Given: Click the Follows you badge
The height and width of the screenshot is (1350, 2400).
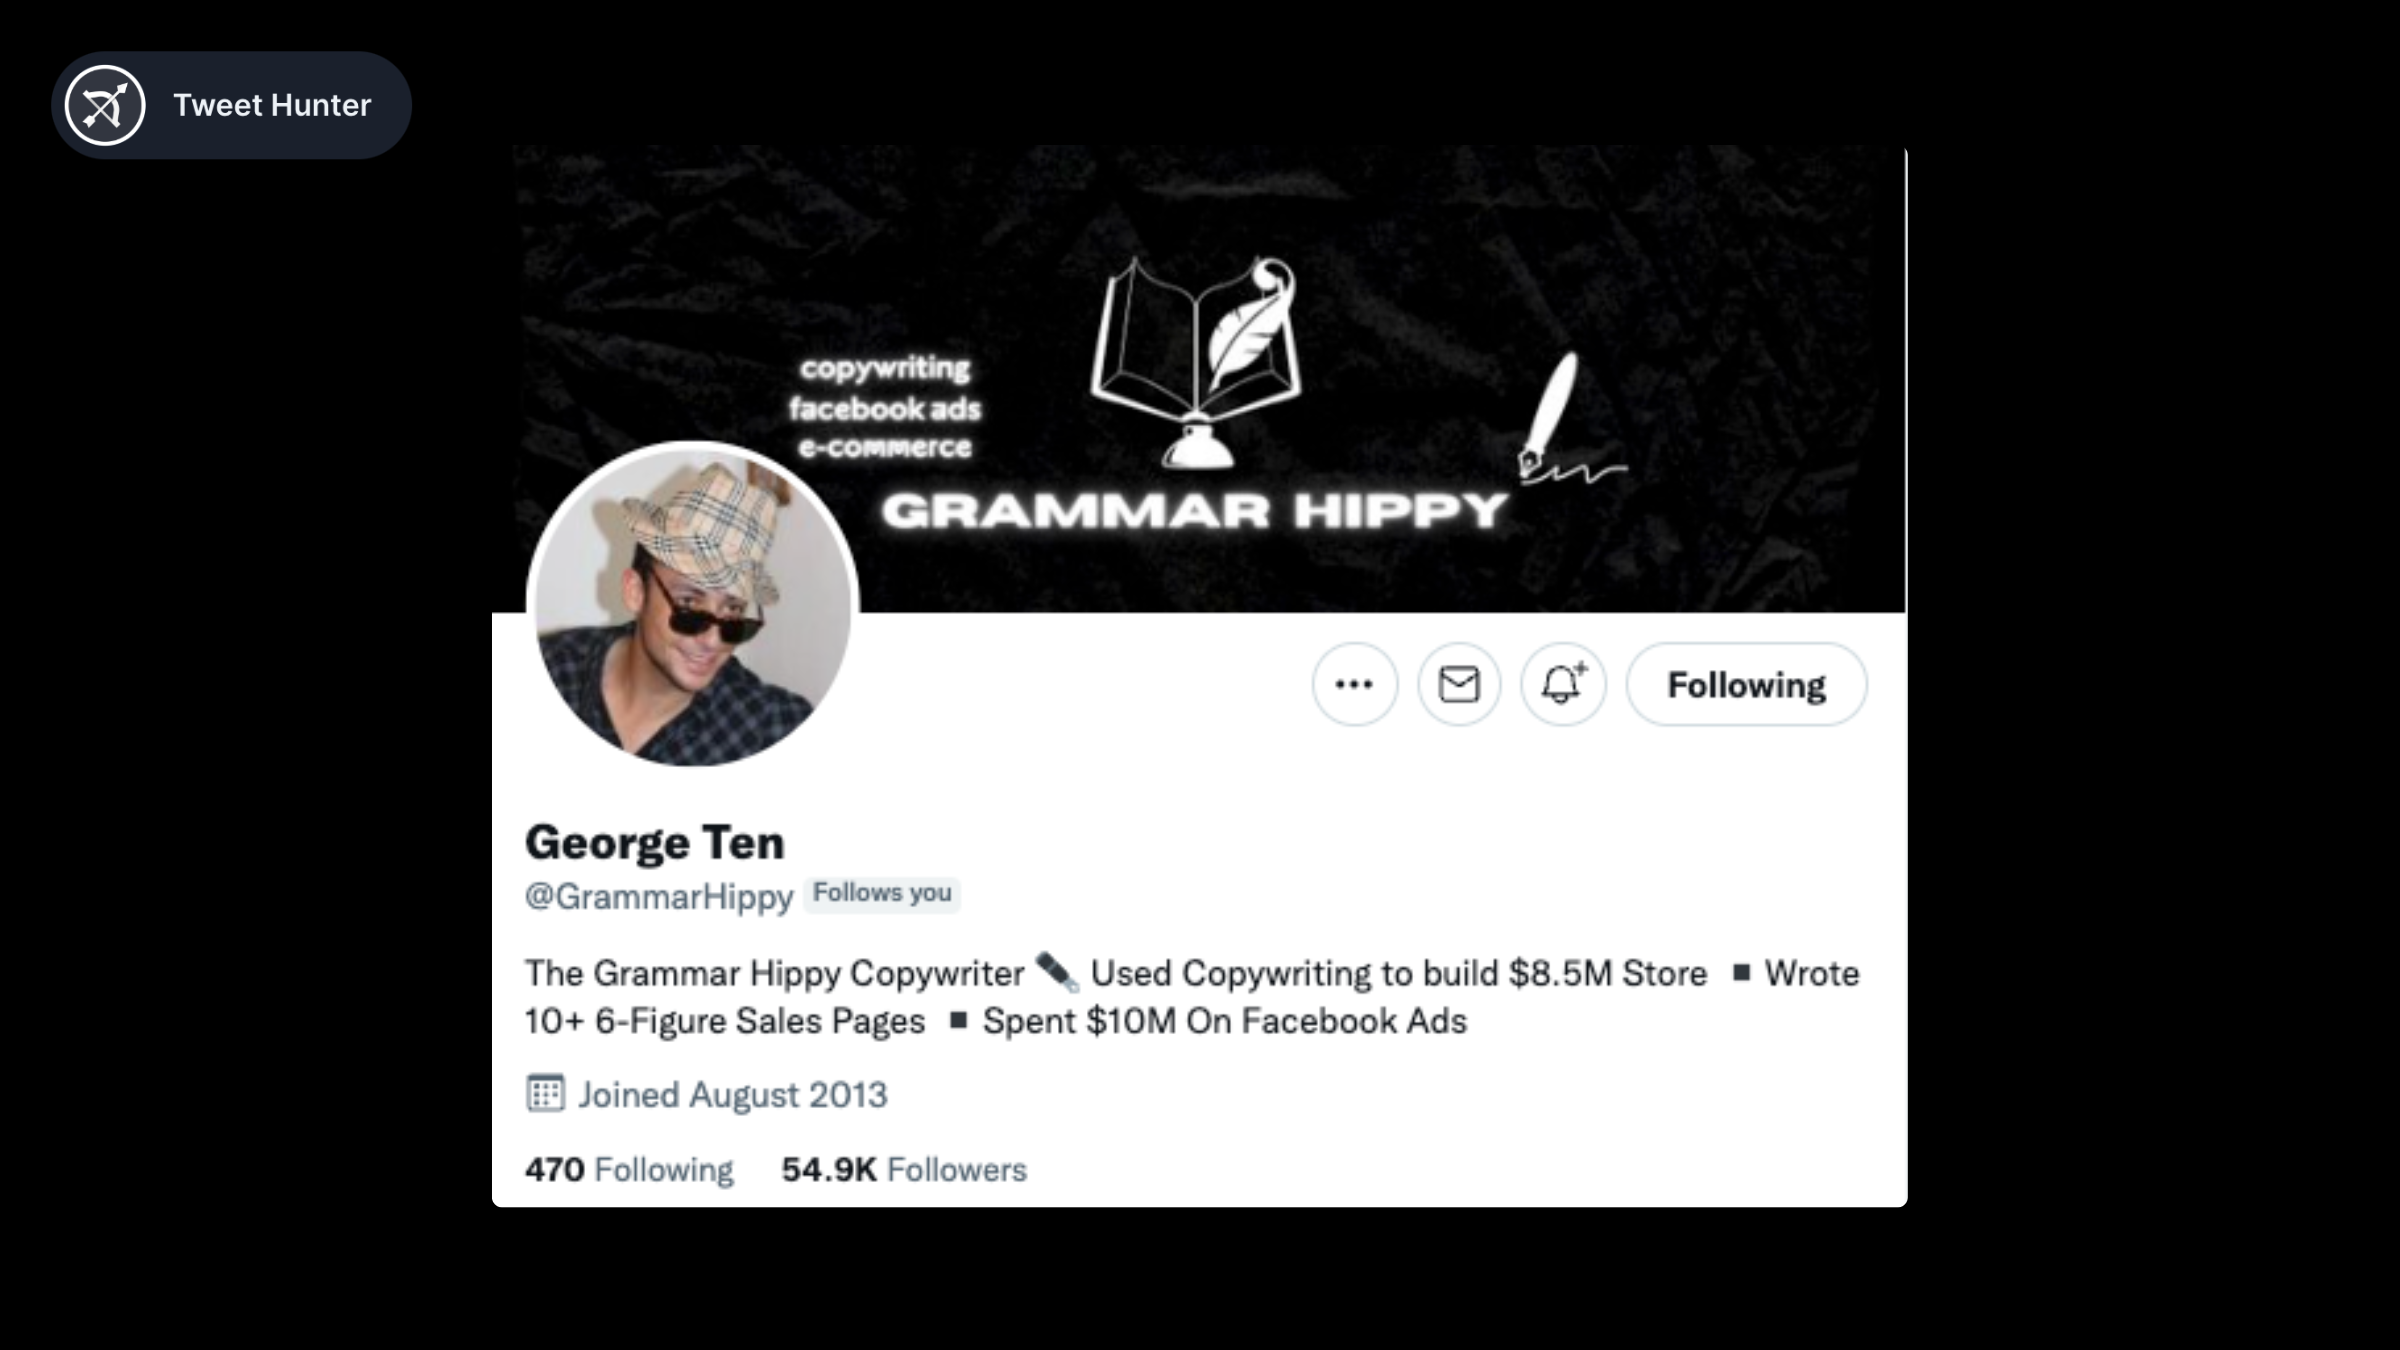Looking at the screenshot, I should (x=882, y=893).
